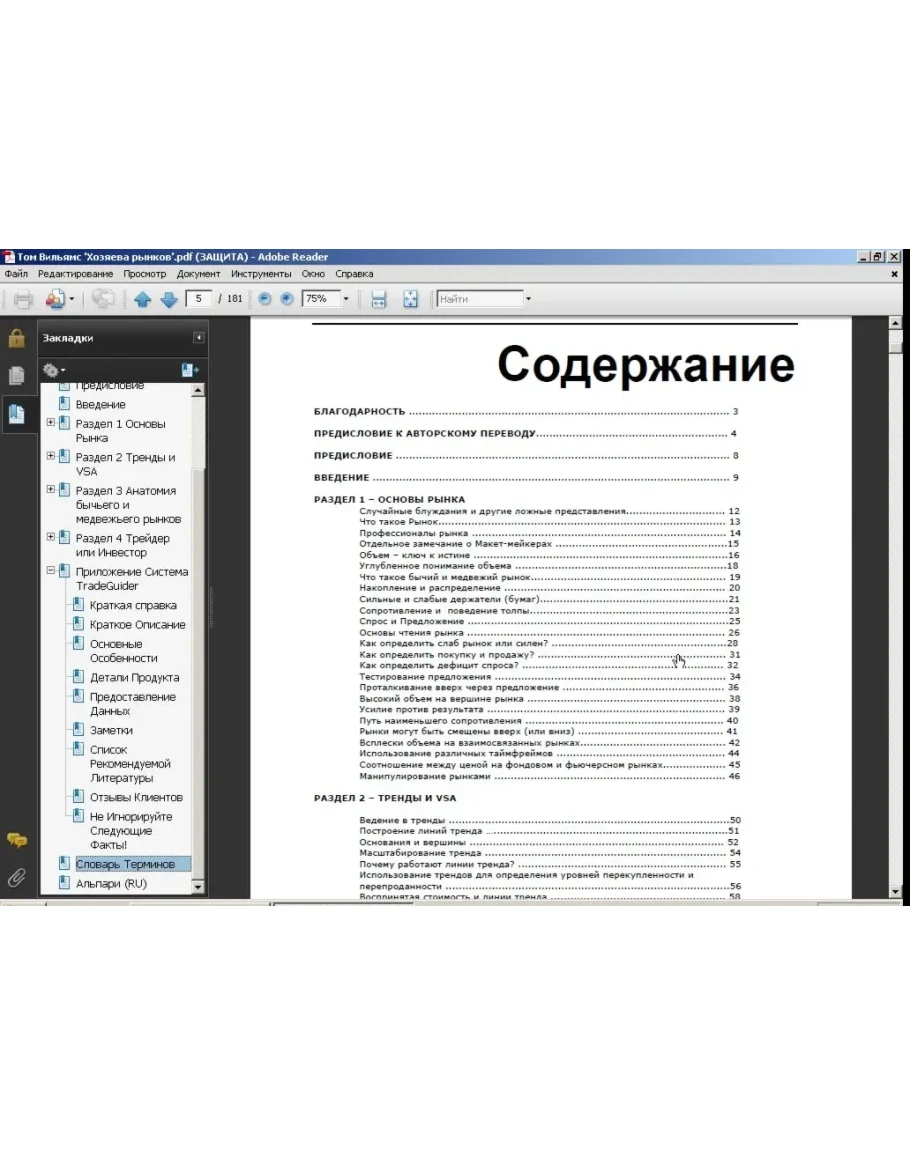910x1155 pixels.
Task: Open the Просмотр menu
Action: pos(145,274)
